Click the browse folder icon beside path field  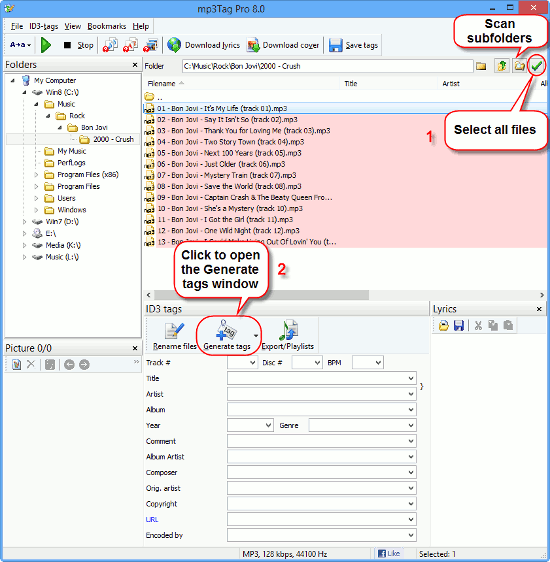(481, 66)
